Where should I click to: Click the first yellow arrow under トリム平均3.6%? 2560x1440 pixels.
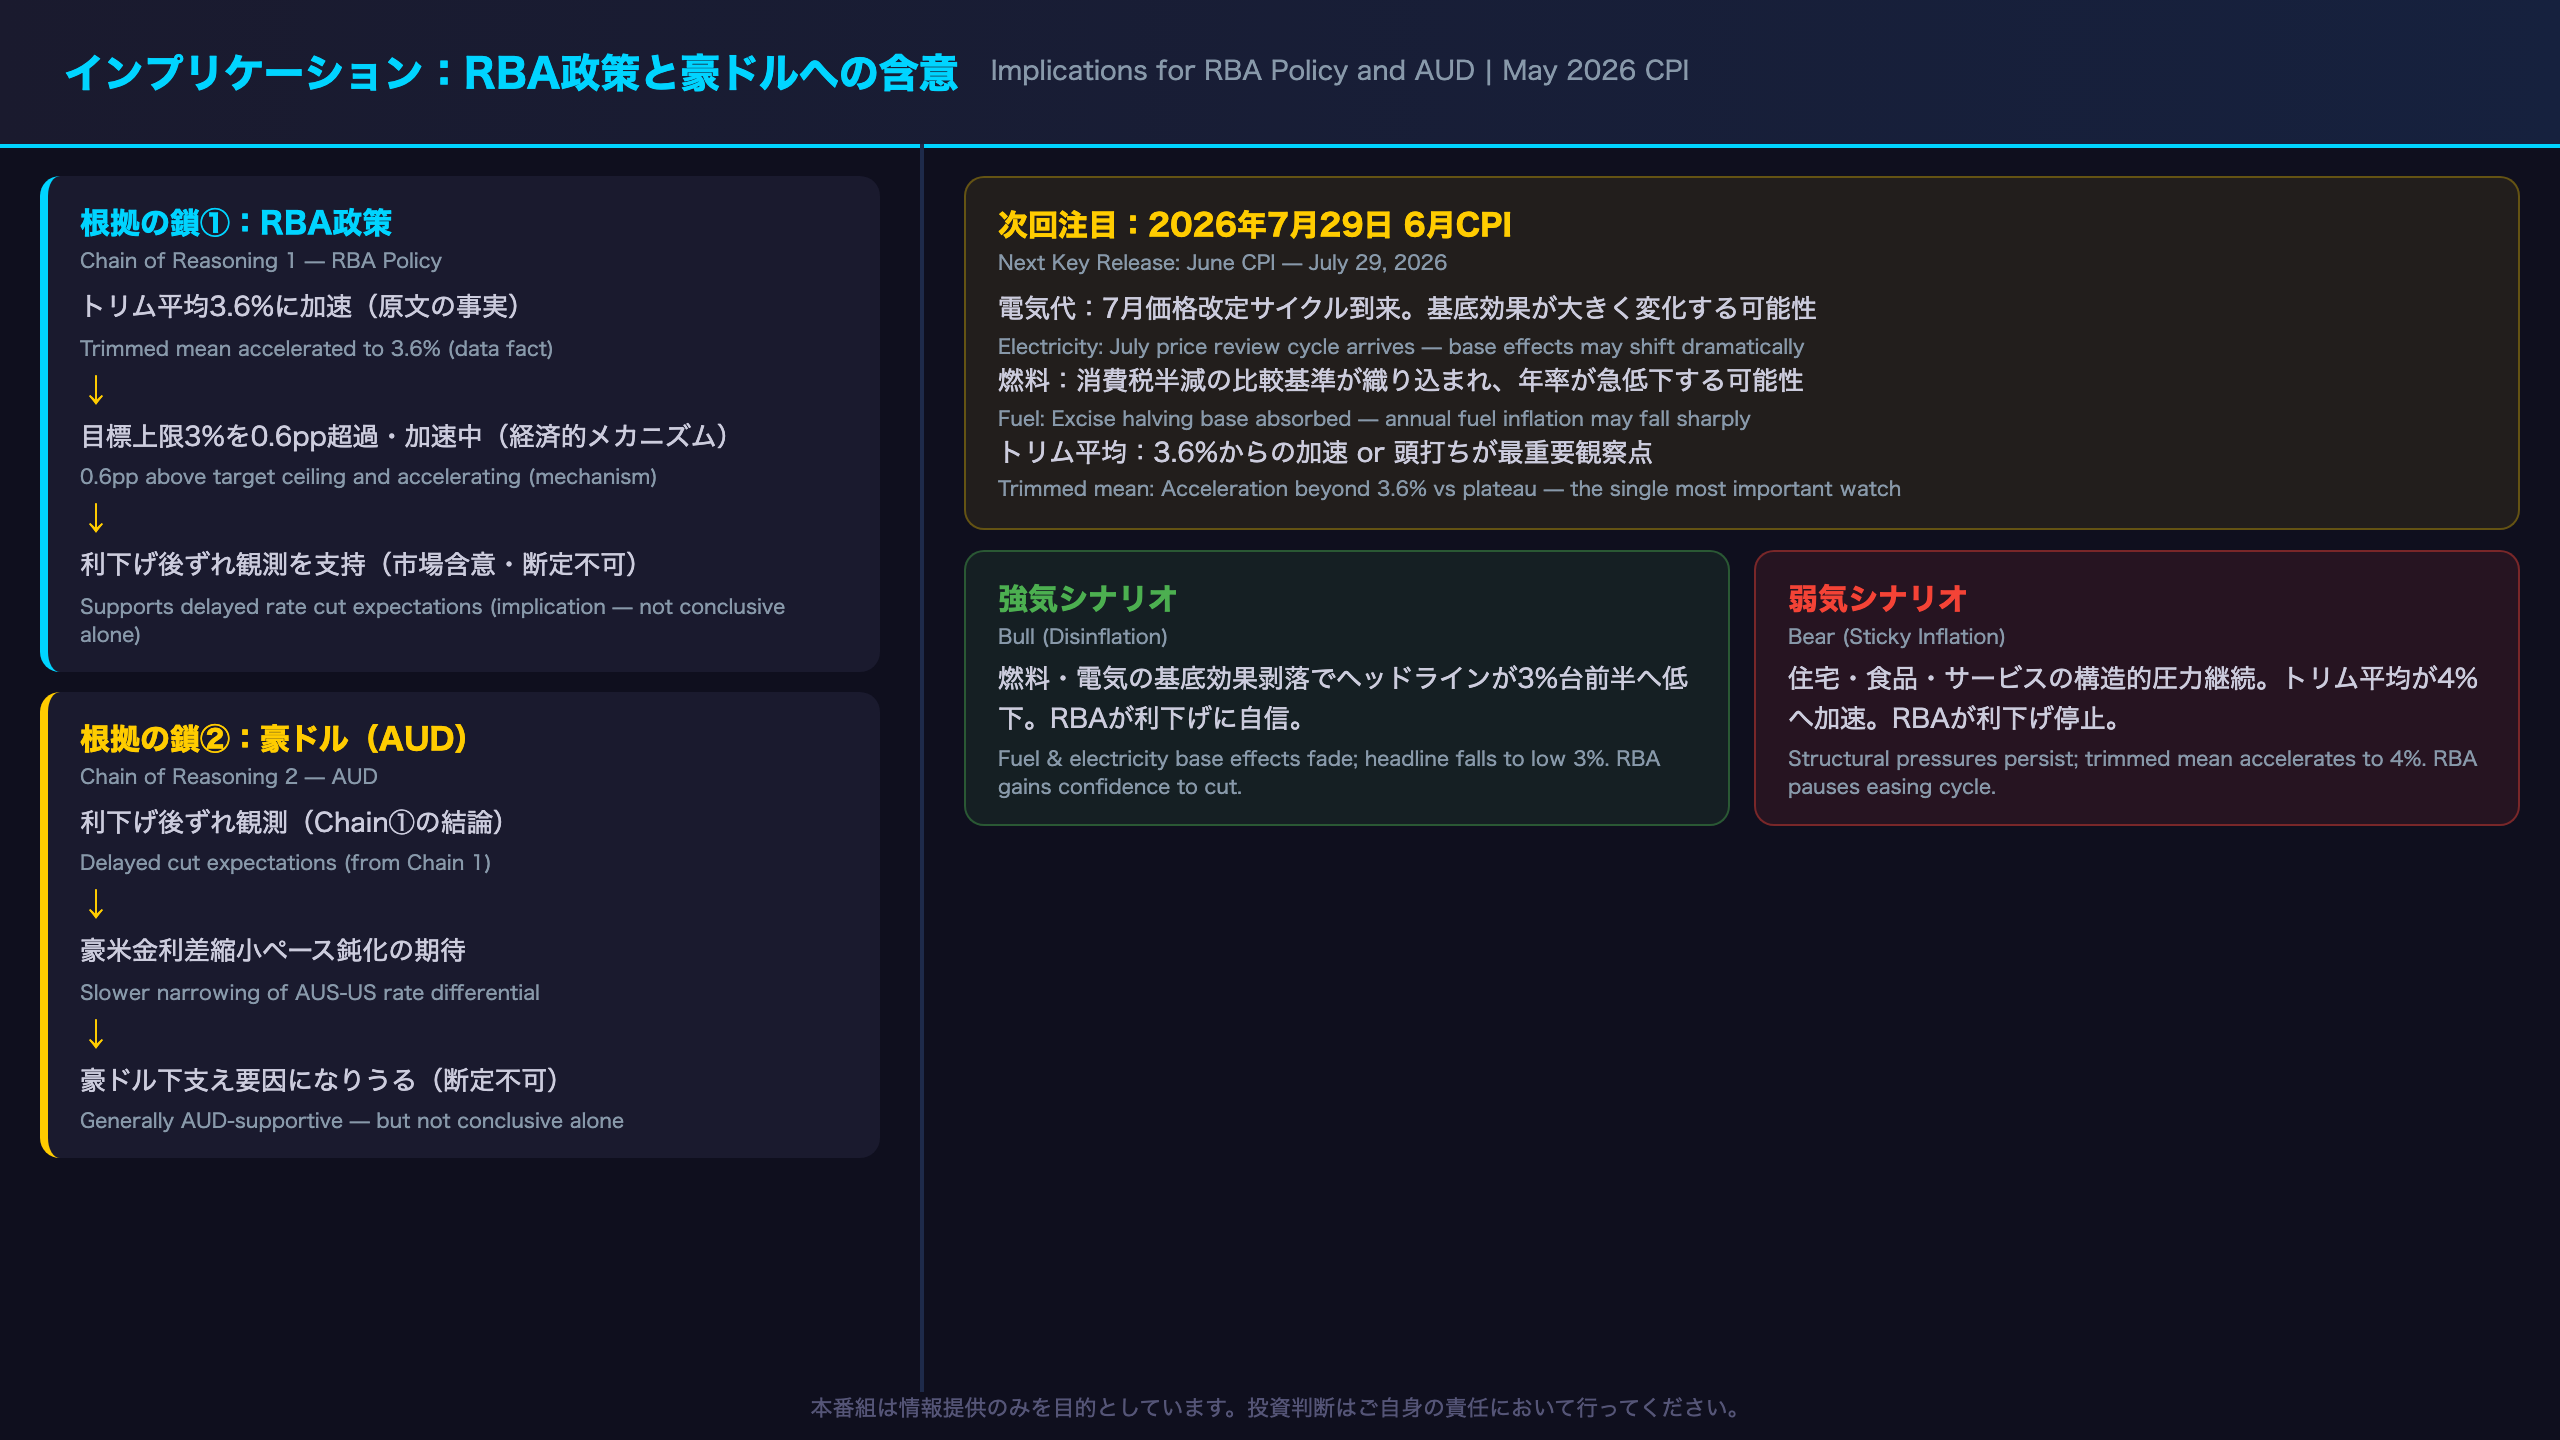coord(96,390)
